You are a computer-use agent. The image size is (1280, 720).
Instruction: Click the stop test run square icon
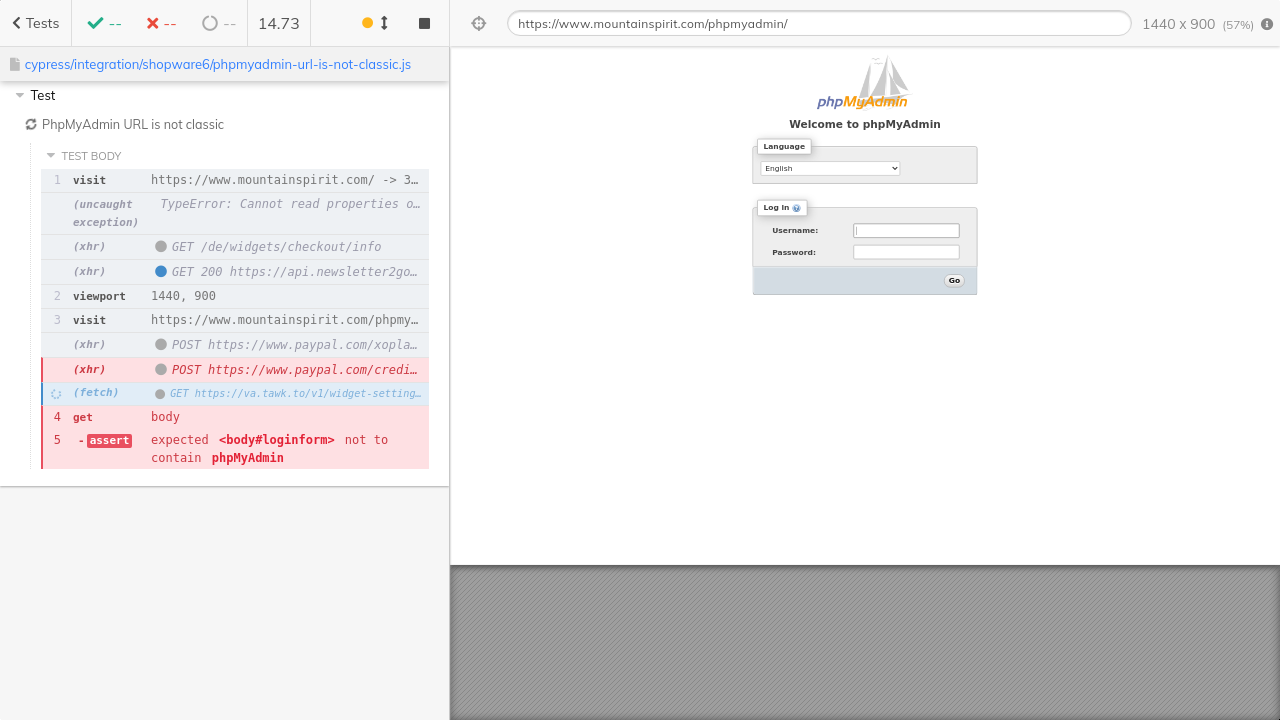click(x=424, y=23)
